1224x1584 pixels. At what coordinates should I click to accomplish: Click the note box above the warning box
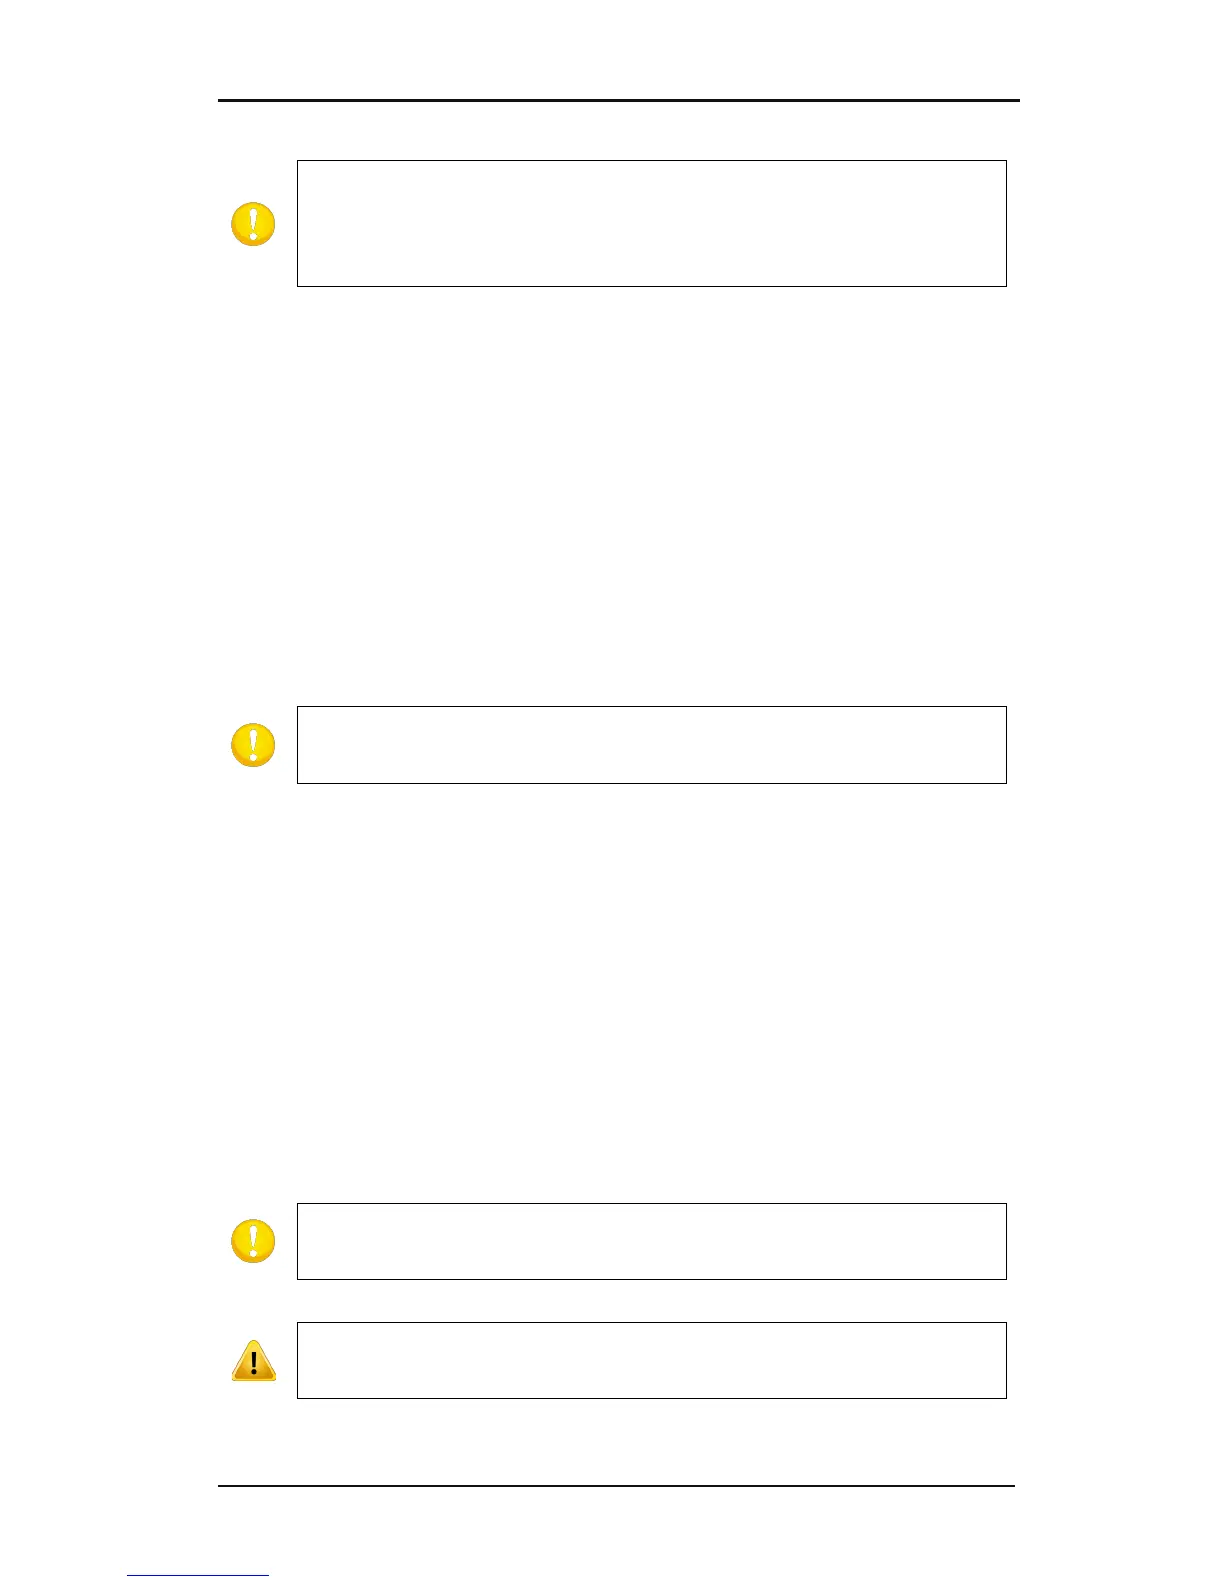click(651, 1241)
